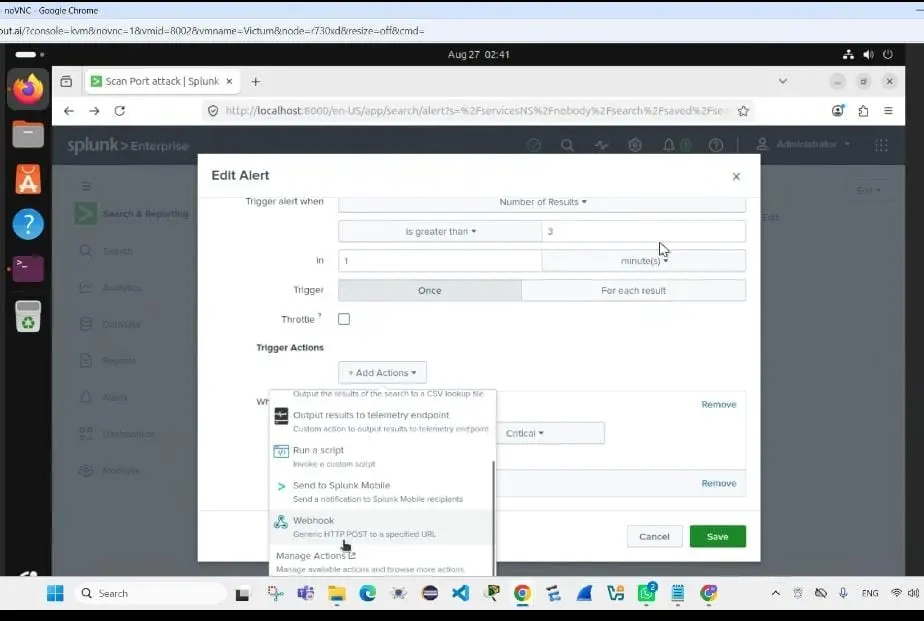
Task: Open Trash from the Ubuntu dock
Action: (28, 316)
